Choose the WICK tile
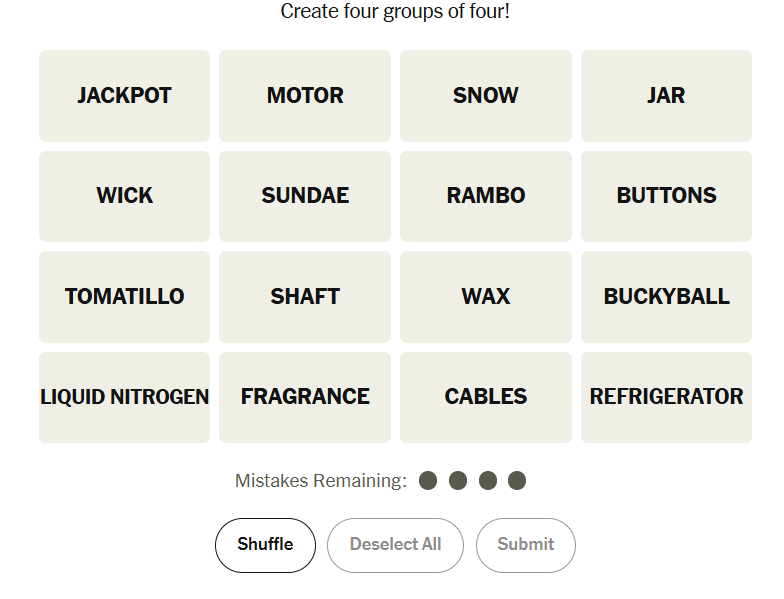The image size is (784, 599). pyautogui.click(x=124, y=196)
